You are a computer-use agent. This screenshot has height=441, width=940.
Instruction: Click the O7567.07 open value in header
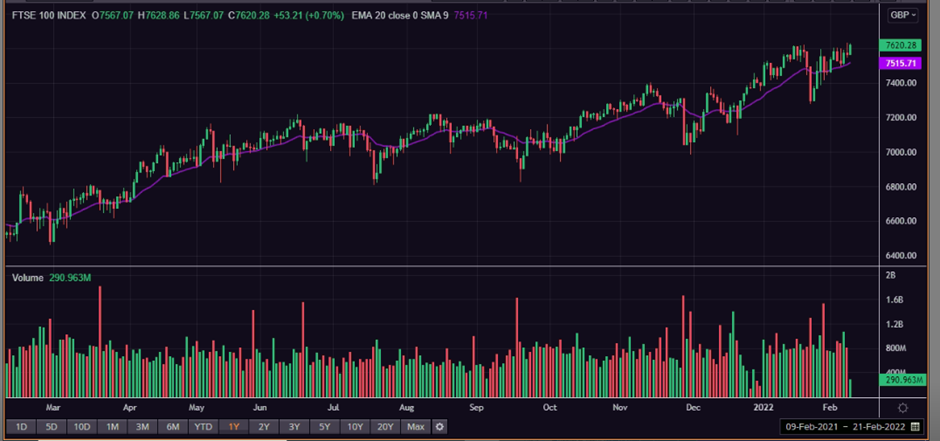(x=112, y=16)
